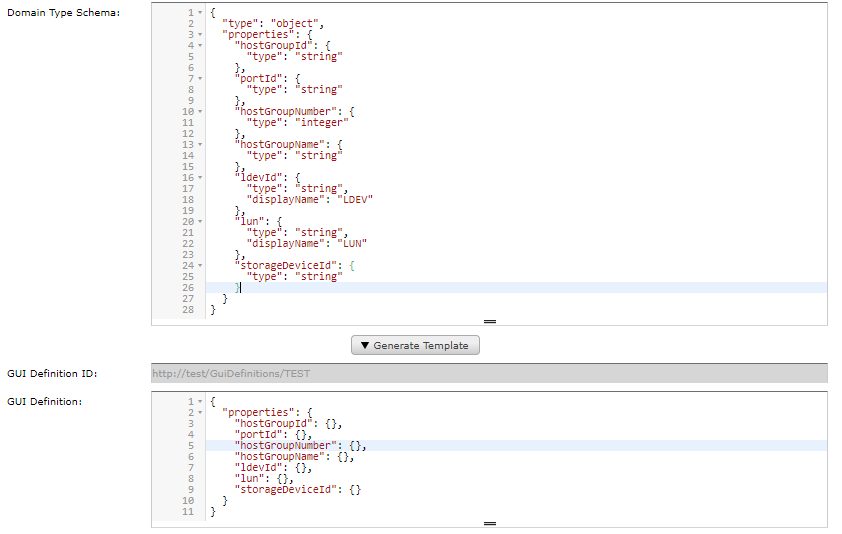The height and width of the screenshot is (534, 842).
Task: Click "ldevId" key in schema line 16
Action: 258,177
